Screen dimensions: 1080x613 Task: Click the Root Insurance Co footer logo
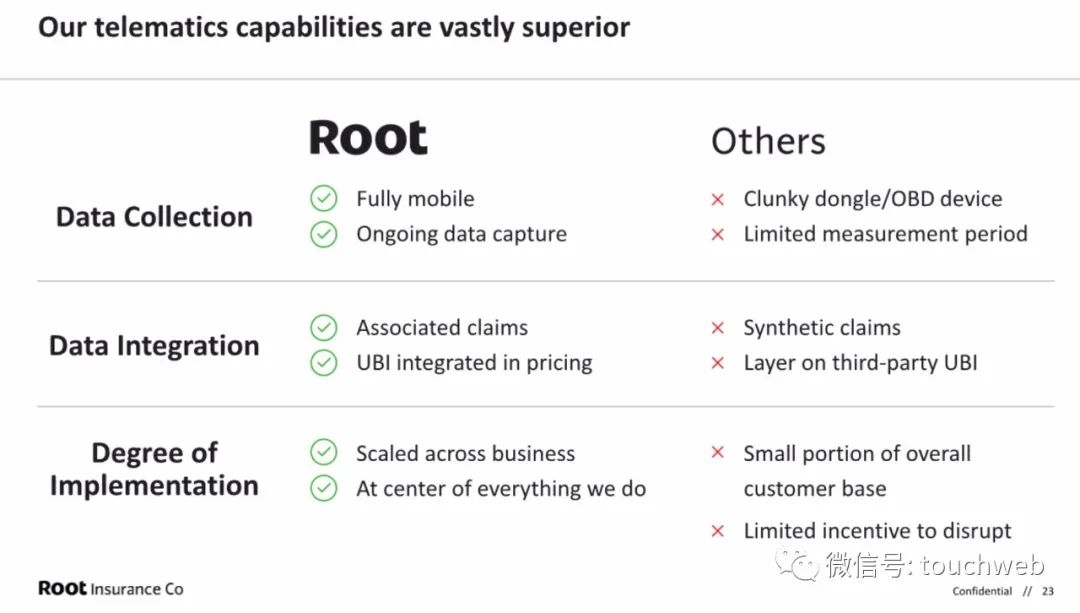(110, 588)
